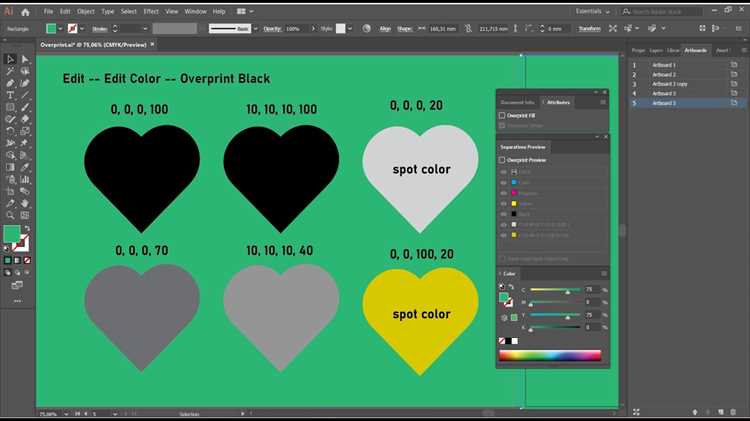
Task: Select the Type tool
Action: pyautogui.click(x=10, y=95)
